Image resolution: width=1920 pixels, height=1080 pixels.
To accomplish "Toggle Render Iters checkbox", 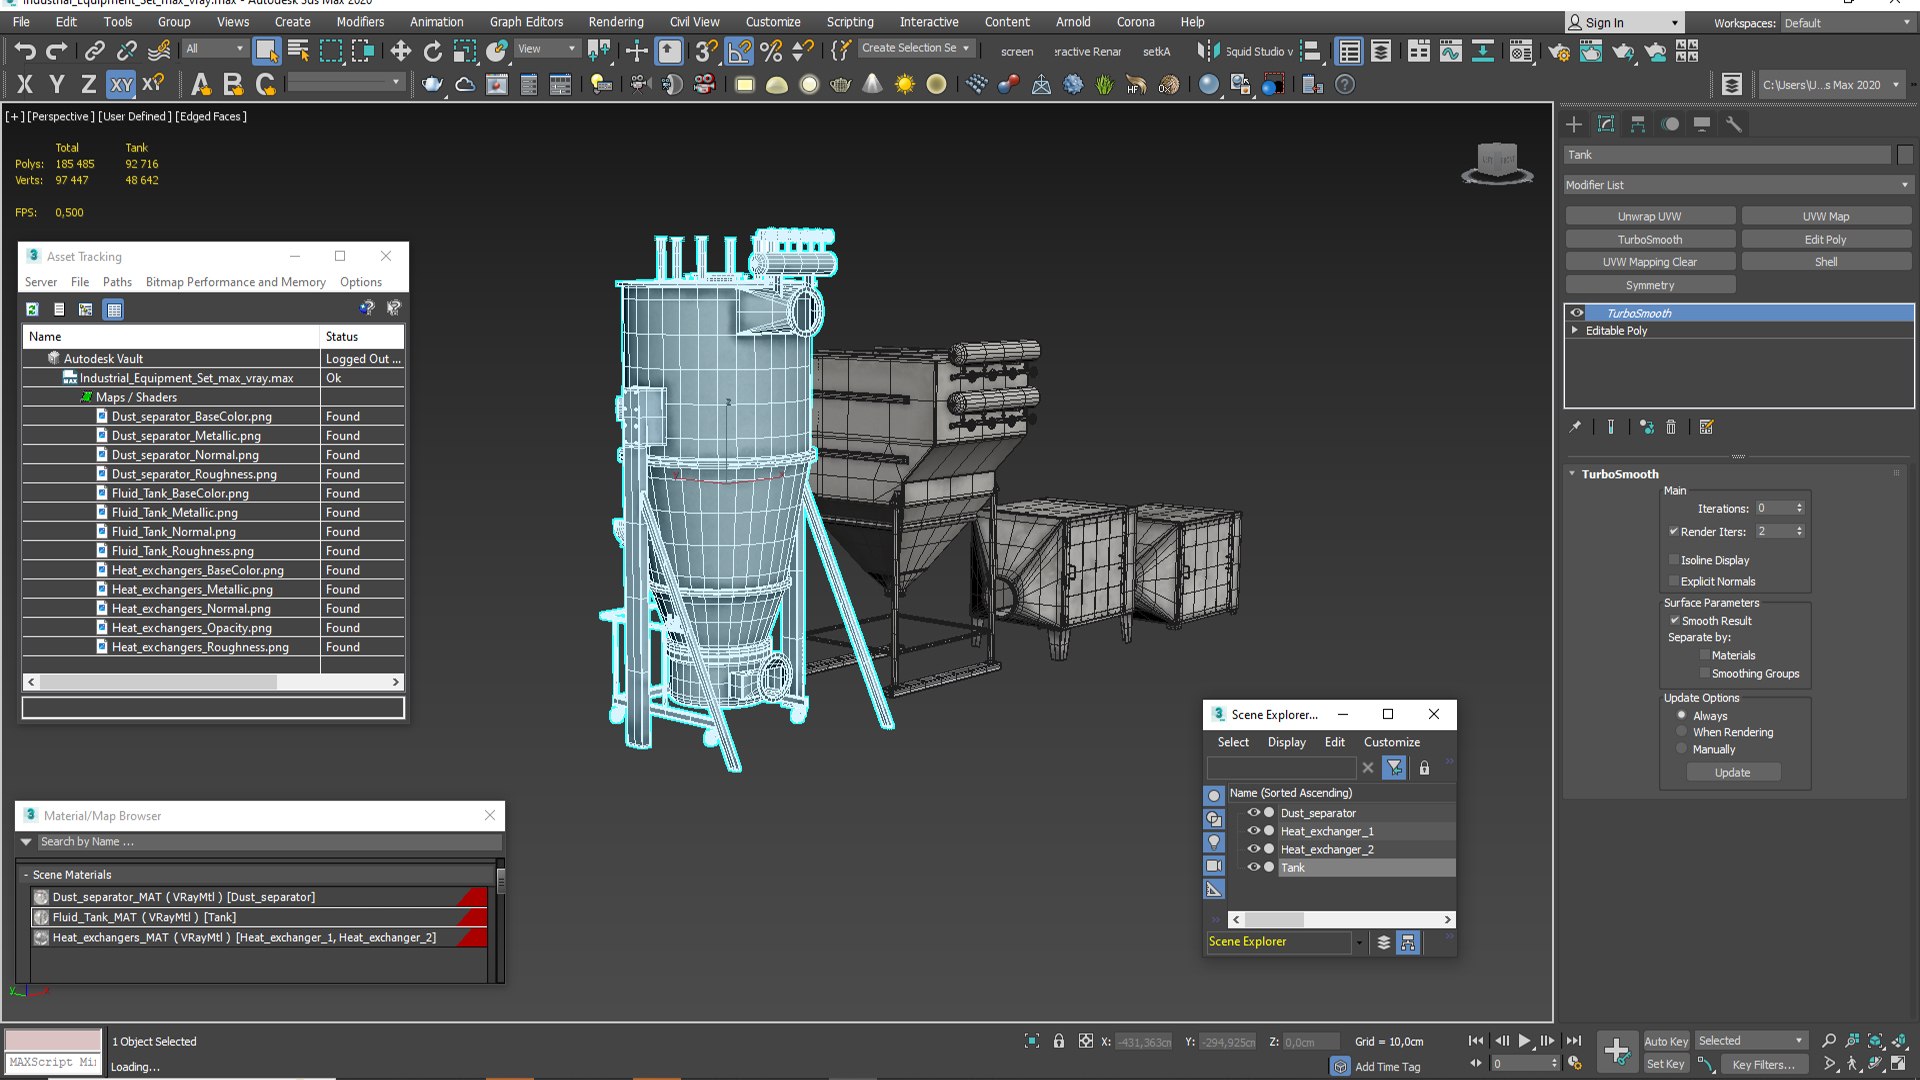I will (x=1674, y=531).
